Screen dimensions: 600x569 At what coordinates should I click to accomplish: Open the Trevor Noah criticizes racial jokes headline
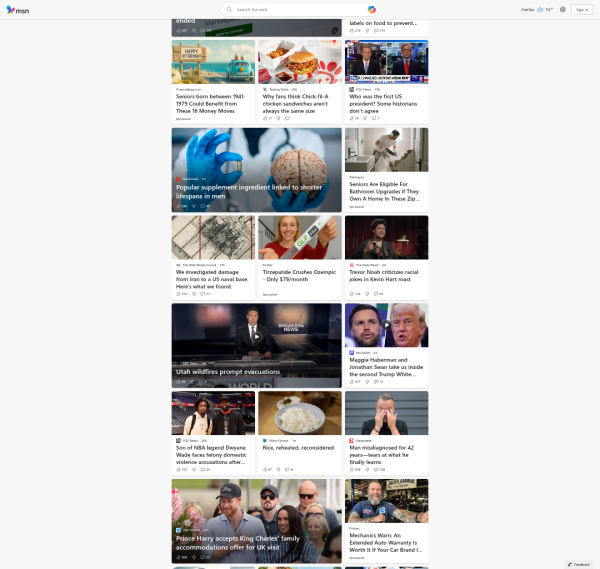(384, 276)
